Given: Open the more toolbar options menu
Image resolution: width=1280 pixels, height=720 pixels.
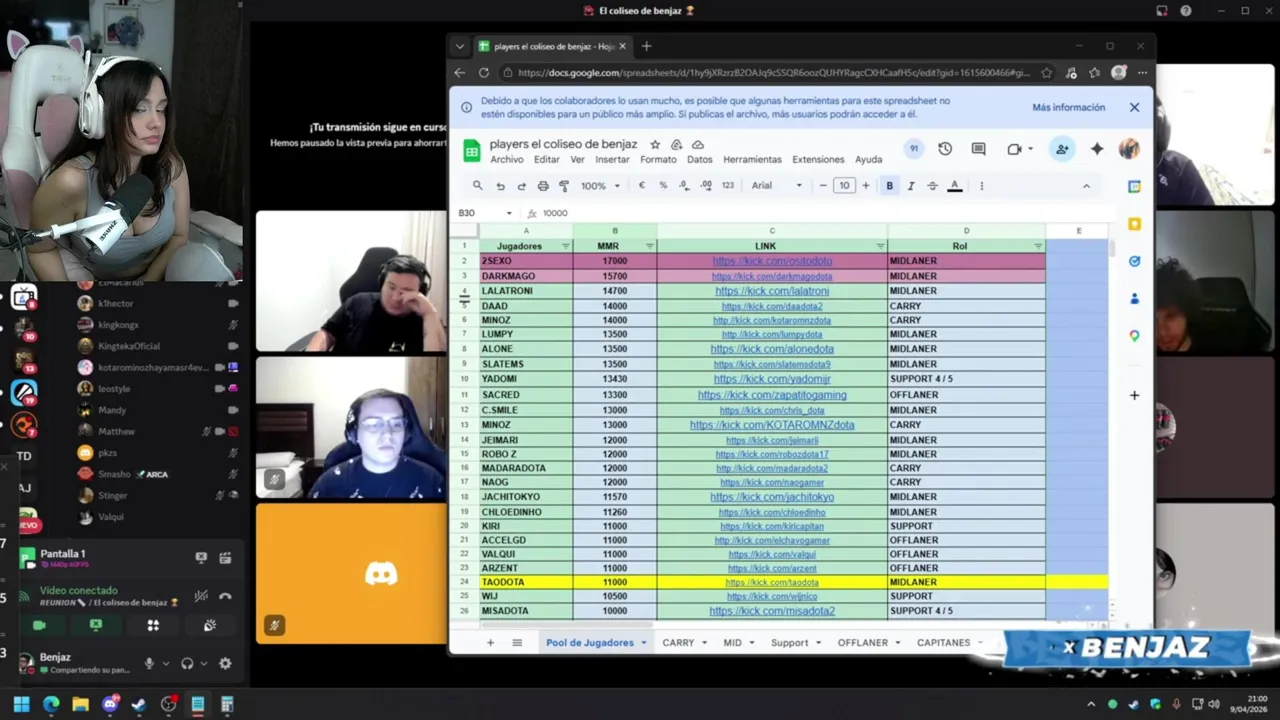Looking at the screenshot, I should (x=981, y=186).
